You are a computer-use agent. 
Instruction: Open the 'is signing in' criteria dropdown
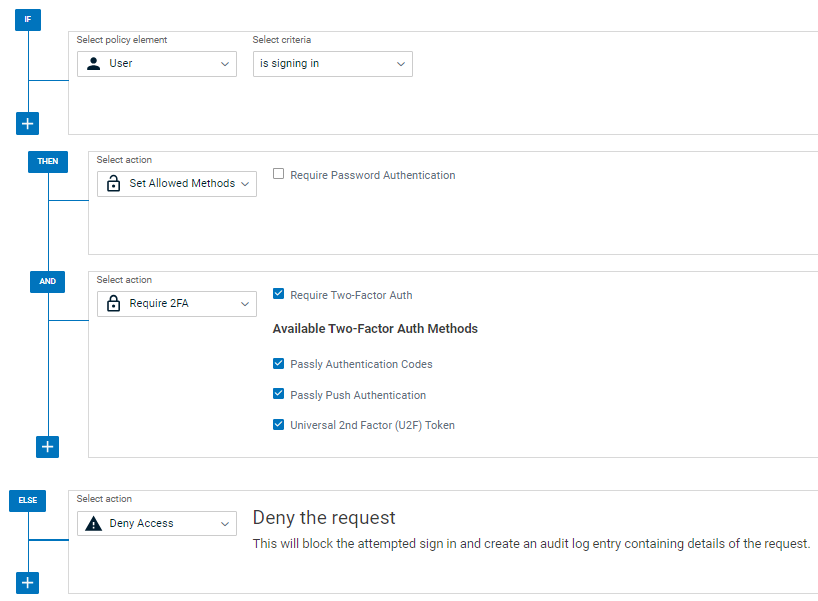pyautogui.click(x=332, y=64)
